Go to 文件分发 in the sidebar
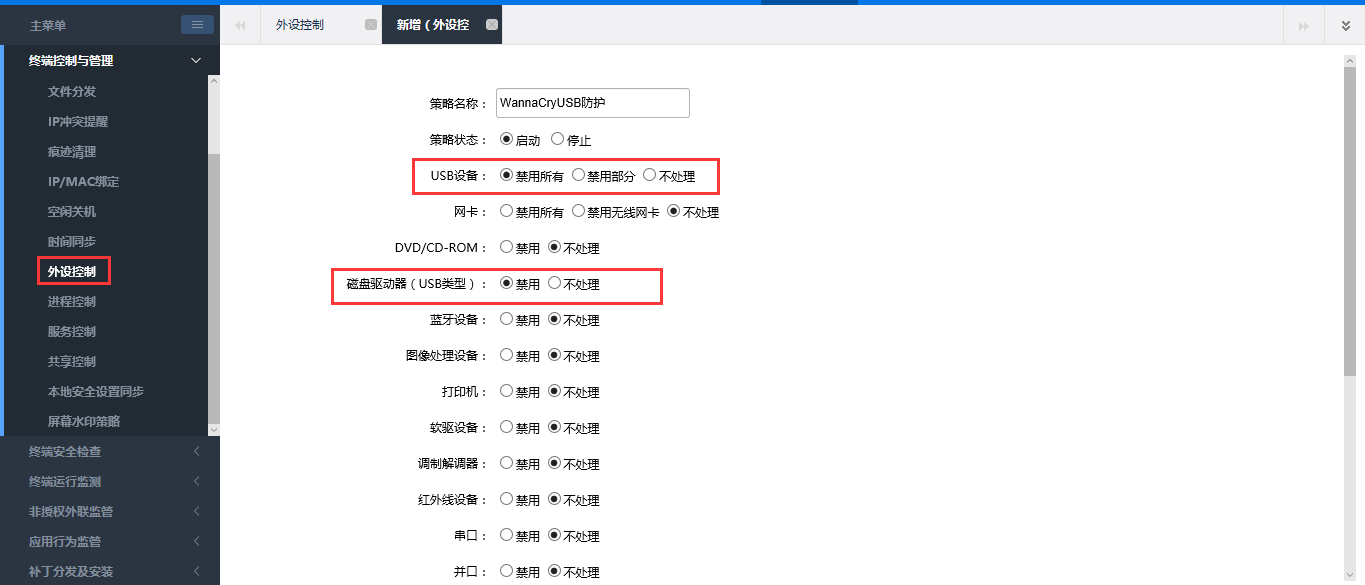1365x585 pixels. tap(72, 91)
